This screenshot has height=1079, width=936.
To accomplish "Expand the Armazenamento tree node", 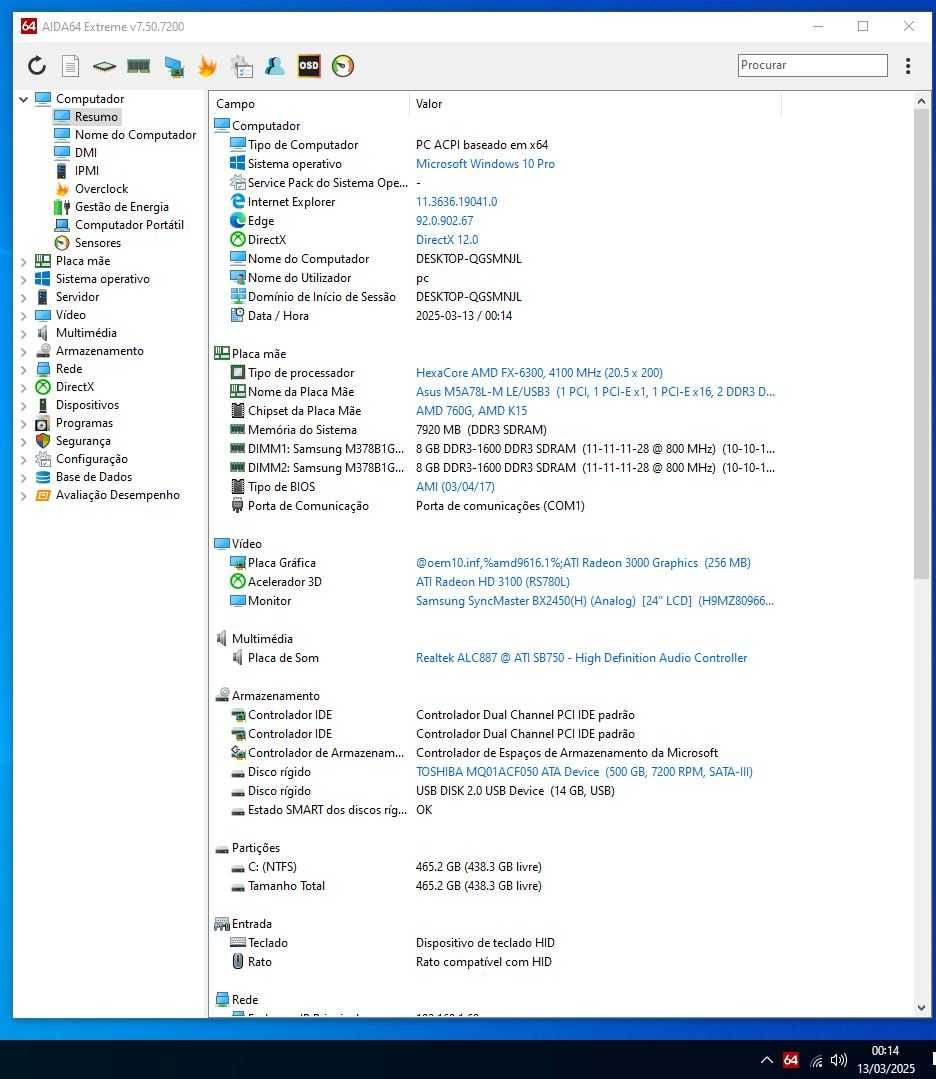I will 23,351.
